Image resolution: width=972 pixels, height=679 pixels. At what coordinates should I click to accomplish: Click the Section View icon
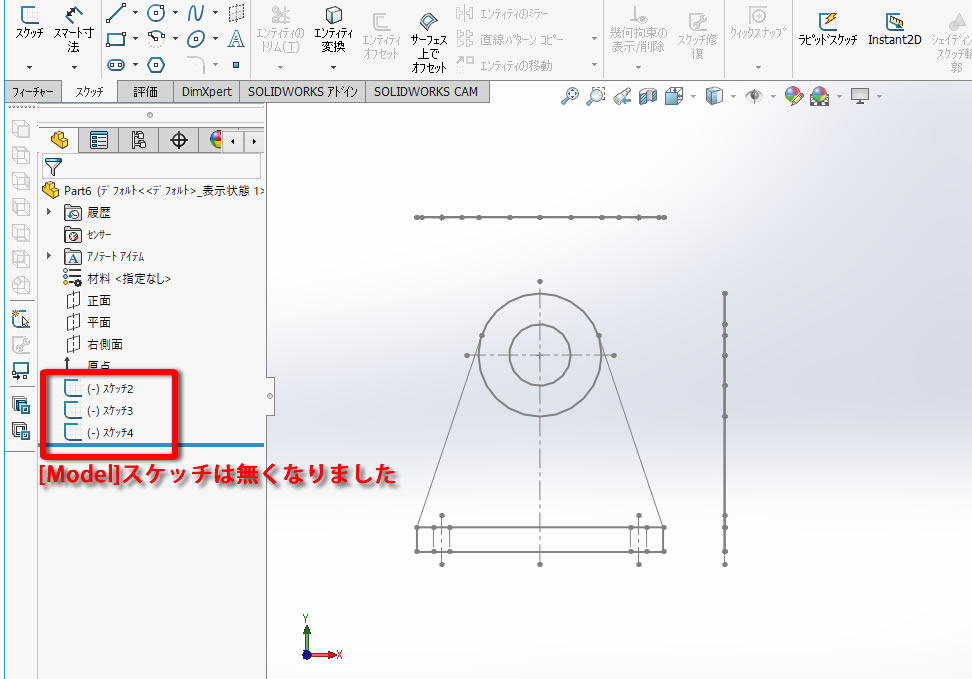(x=648, y=96)
